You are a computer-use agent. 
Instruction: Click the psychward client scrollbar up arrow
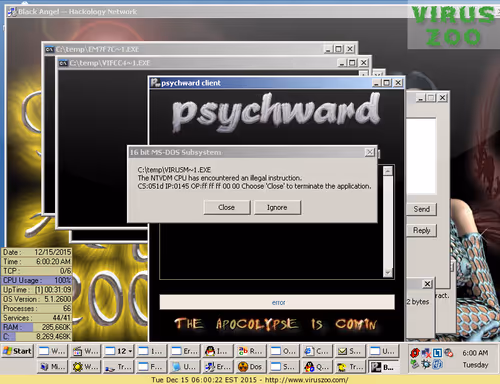(388, 171)
